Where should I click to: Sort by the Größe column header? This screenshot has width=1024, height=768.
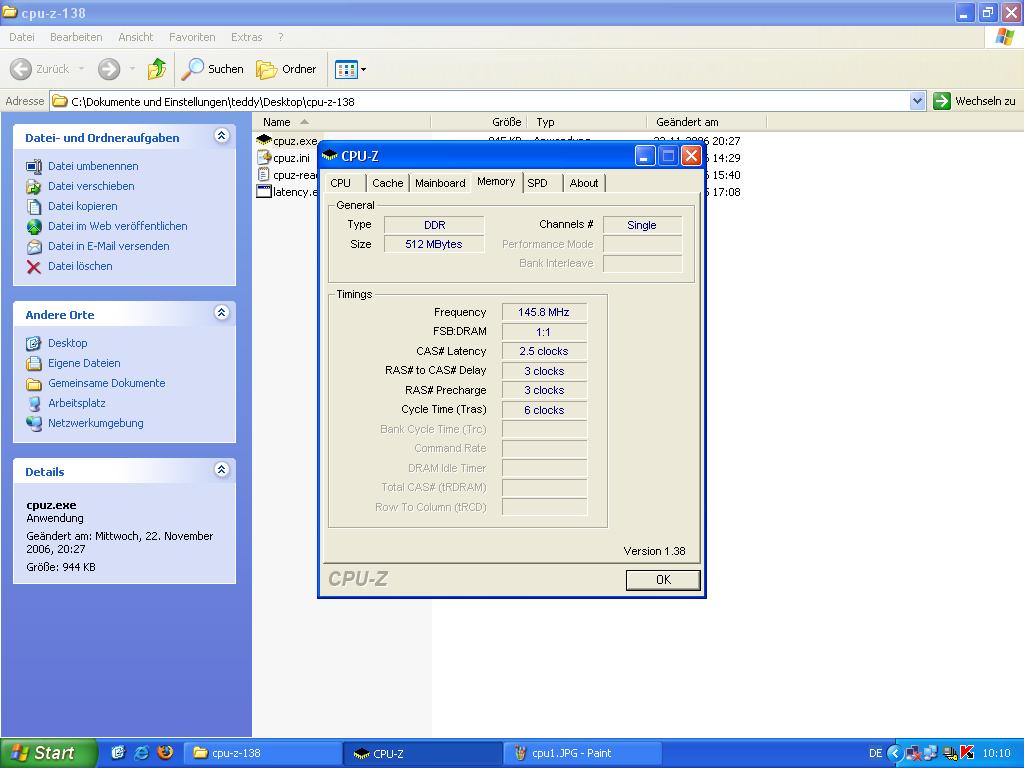point(479,122)
